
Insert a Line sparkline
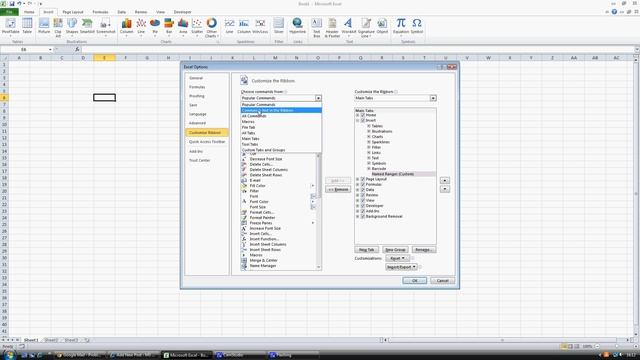pos(229,27)
